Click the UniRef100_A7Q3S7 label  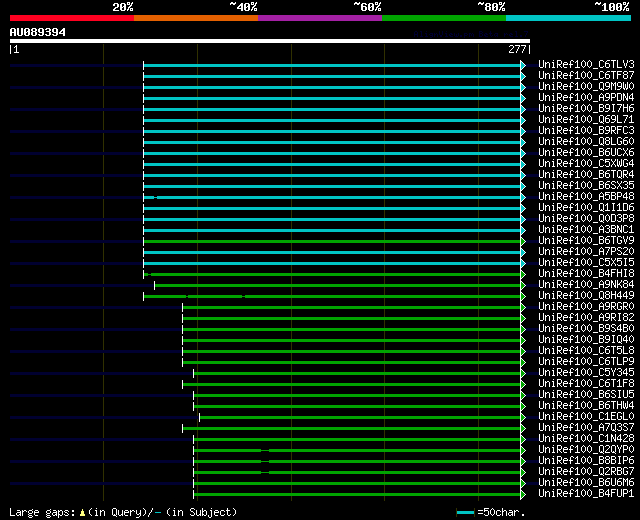(x=586, y=428)
